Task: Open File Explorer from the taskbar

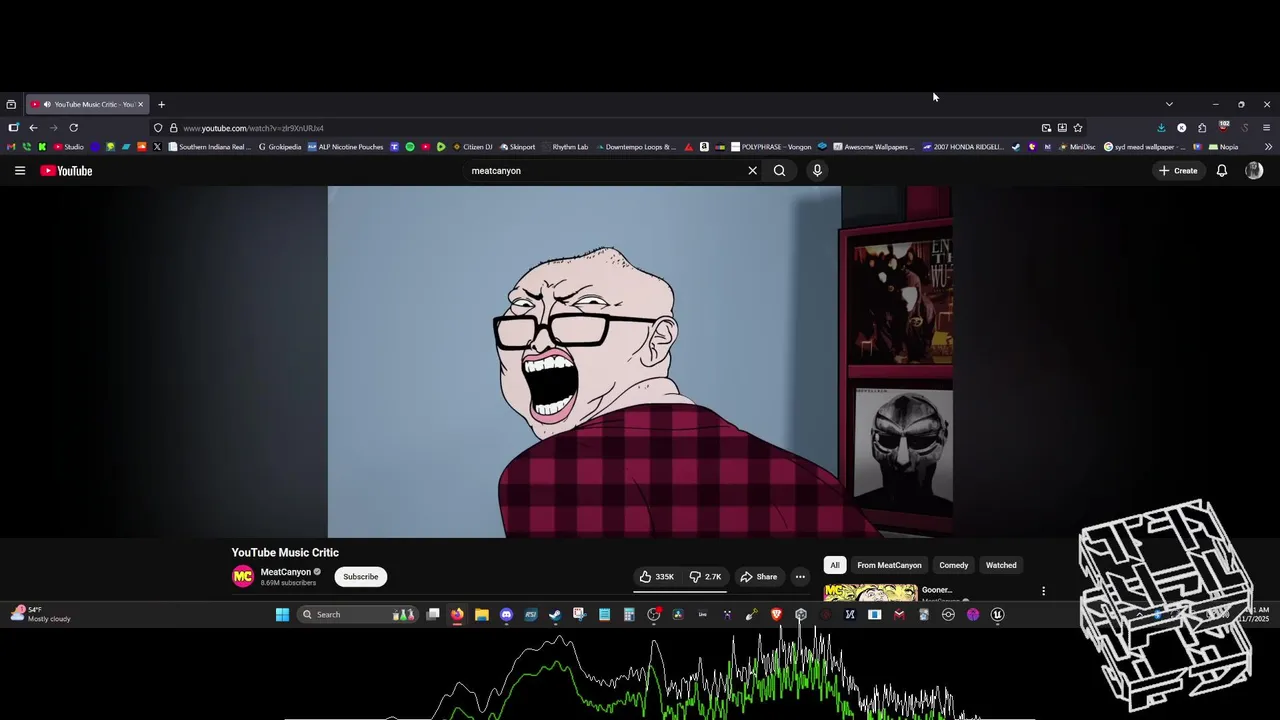Action: point(482,615)
